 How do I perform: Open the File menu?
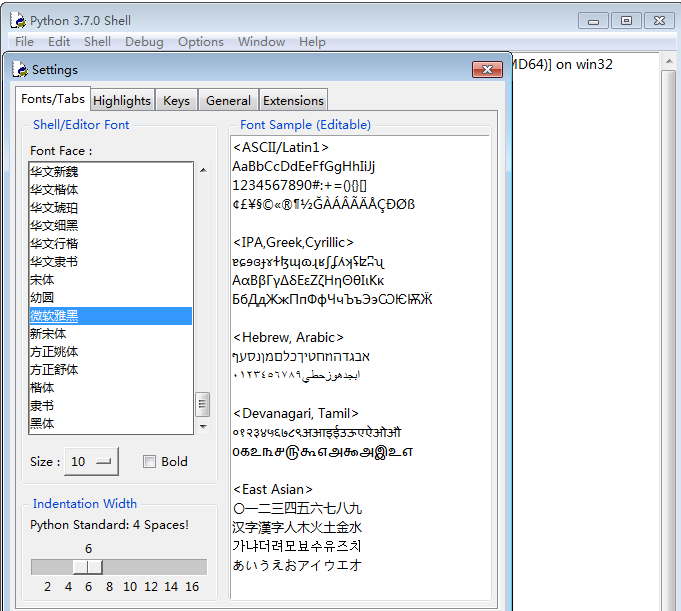pos(24,42)
